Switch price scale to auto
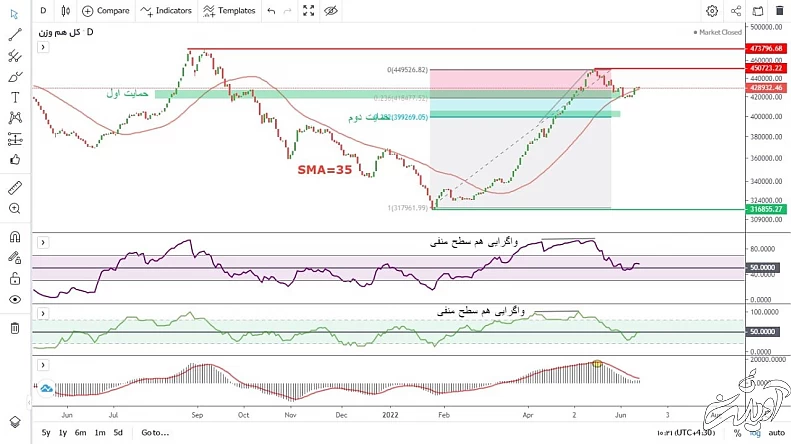Screen dimensions: 791x444 776,433
